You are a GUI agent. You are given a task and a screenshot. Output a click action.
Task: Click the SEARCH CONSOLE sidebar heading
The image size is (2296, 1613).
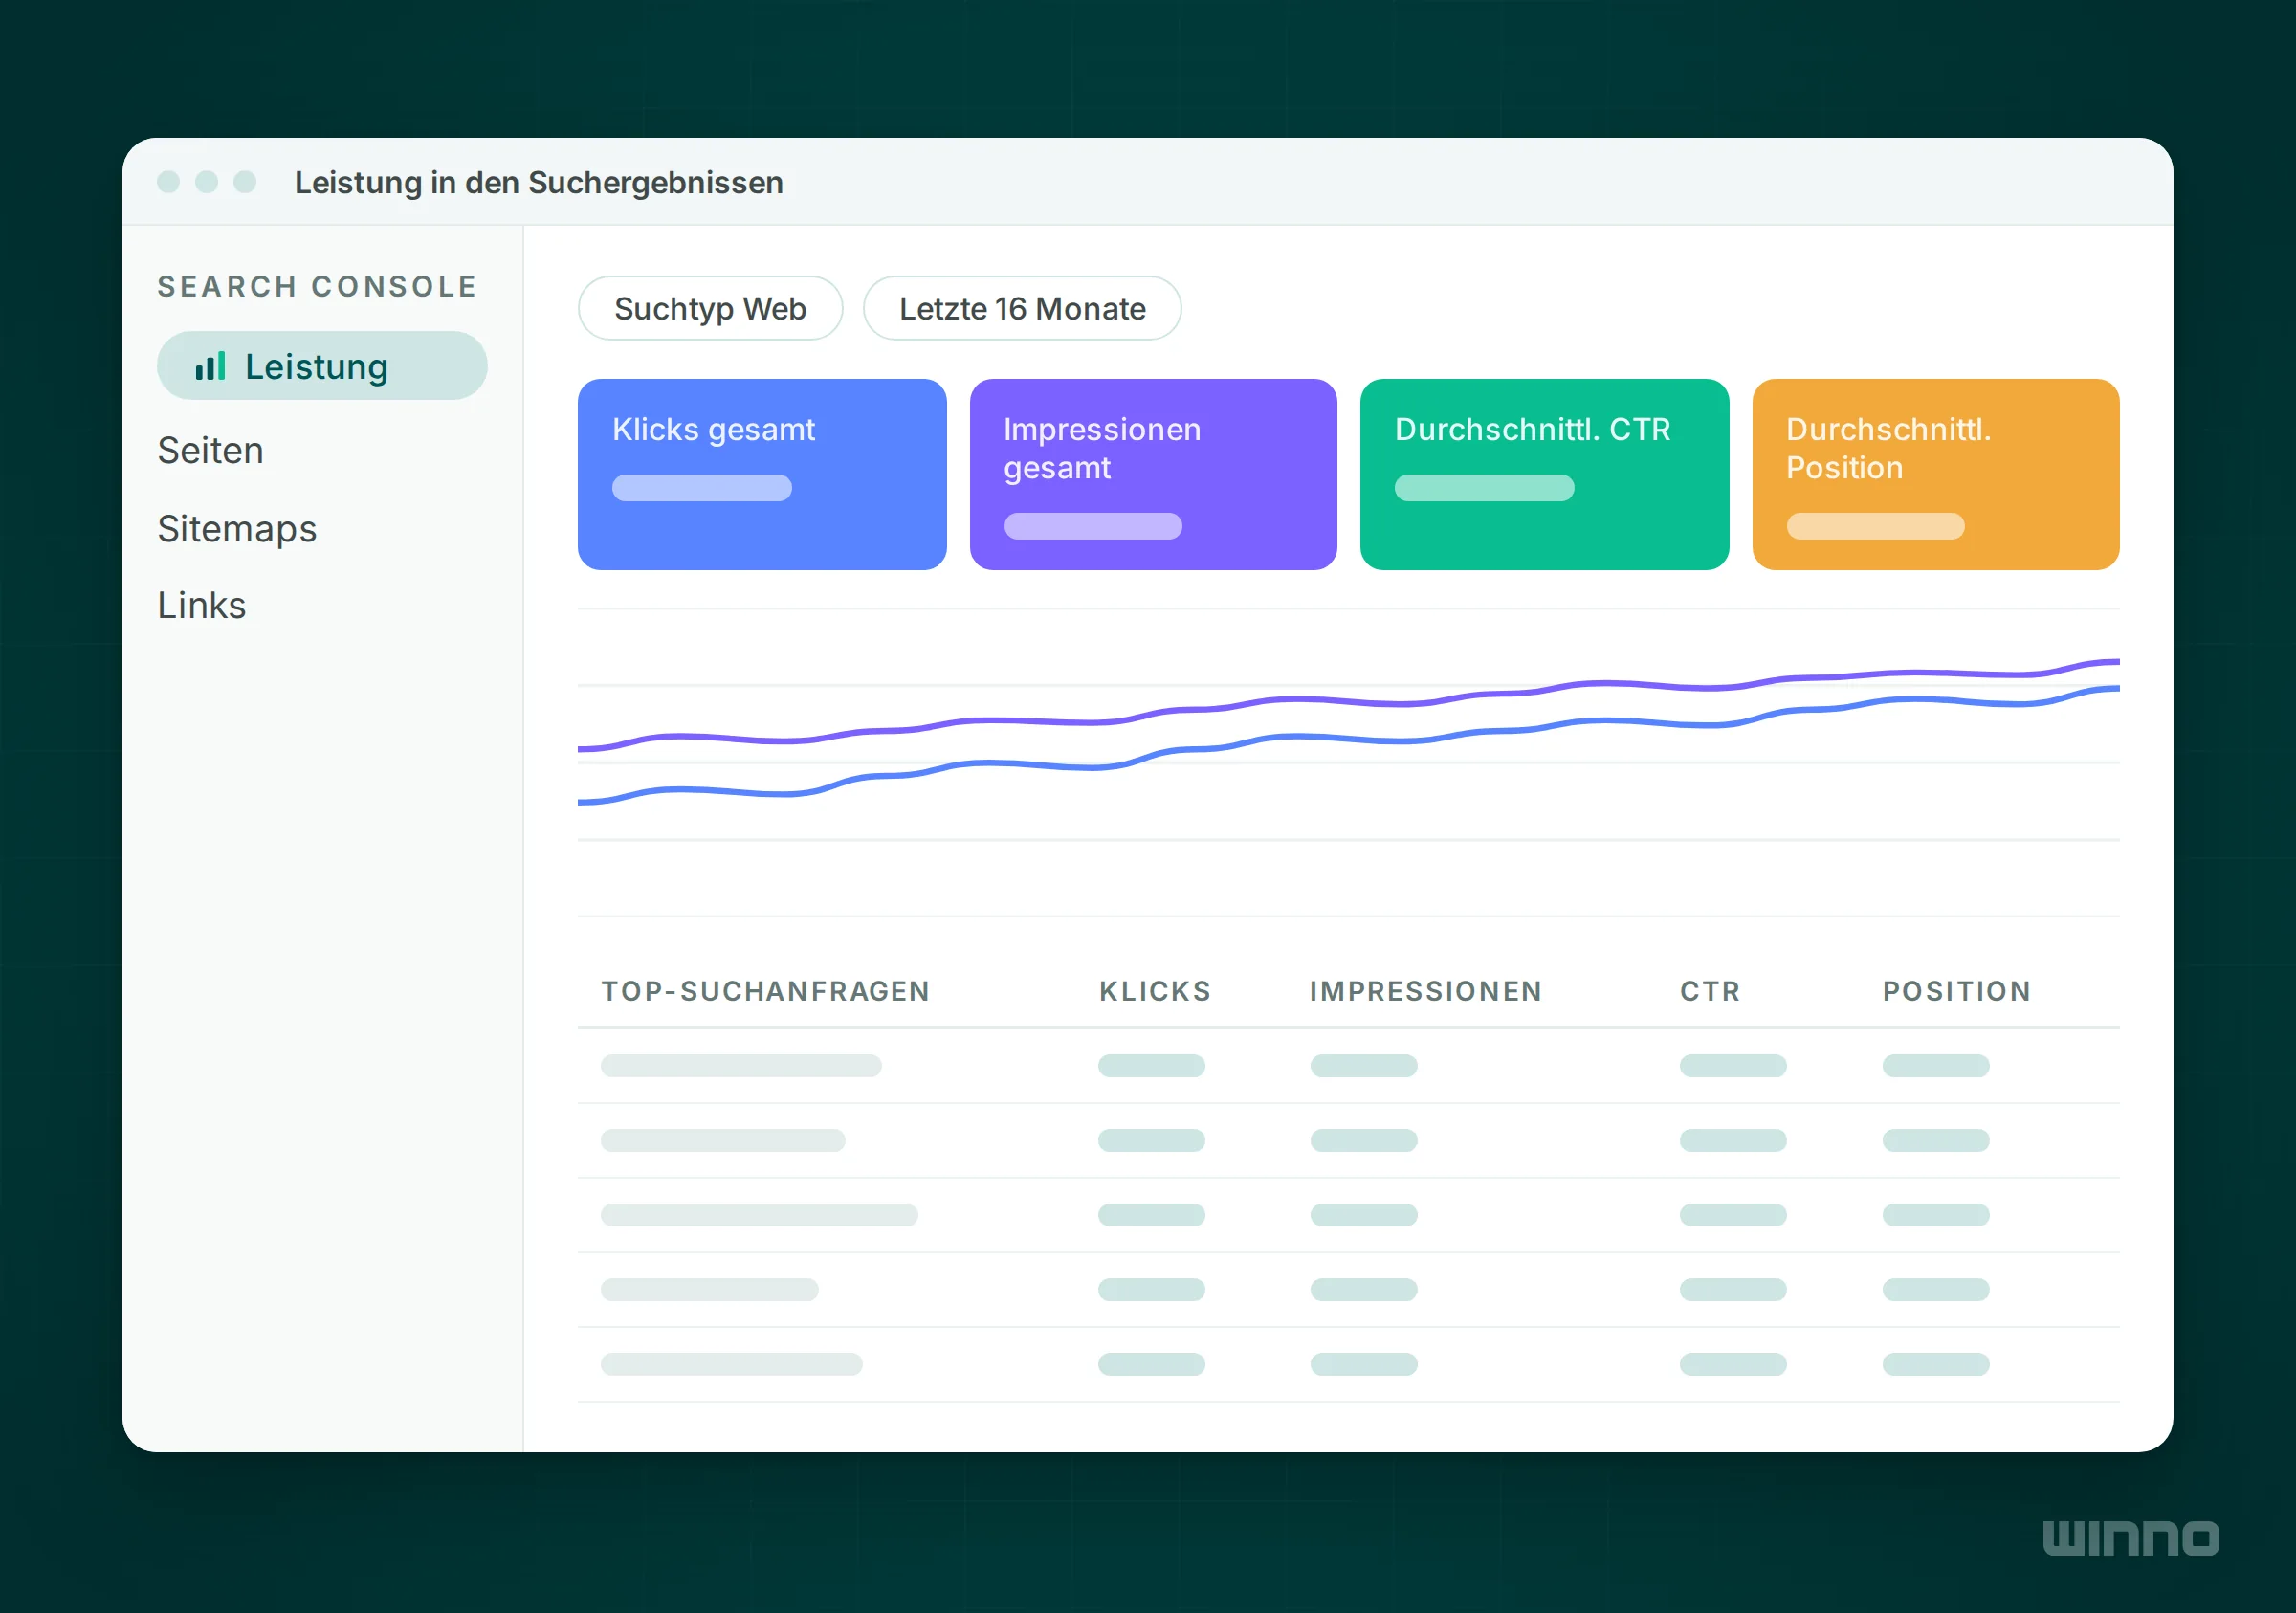coord(317,286)
